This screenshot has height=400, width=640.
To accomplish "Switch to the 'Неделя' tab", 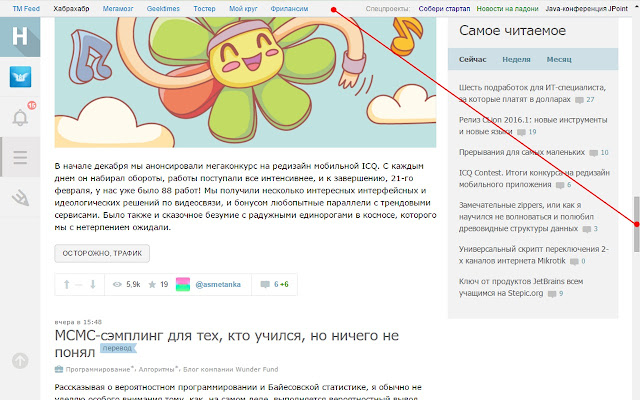I will (x=516, y=59).
